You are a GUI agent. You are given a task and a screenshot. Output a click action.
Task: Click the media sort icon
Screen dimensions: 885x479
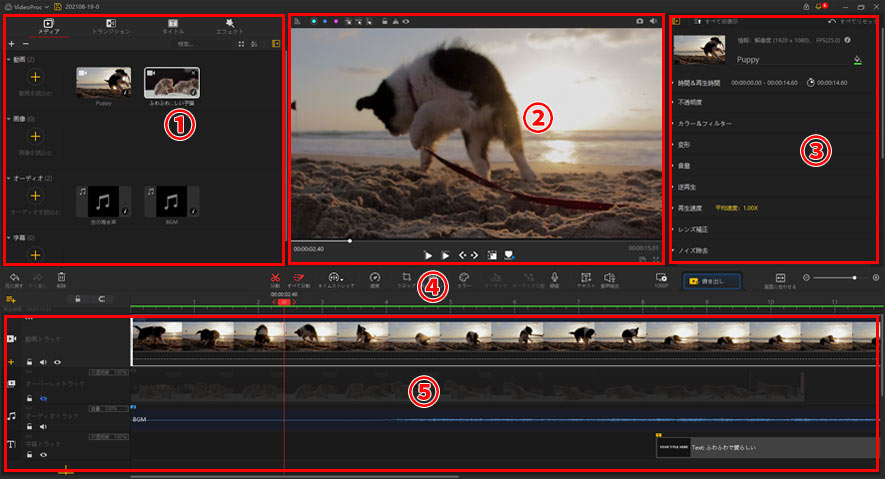coord(254,44)
